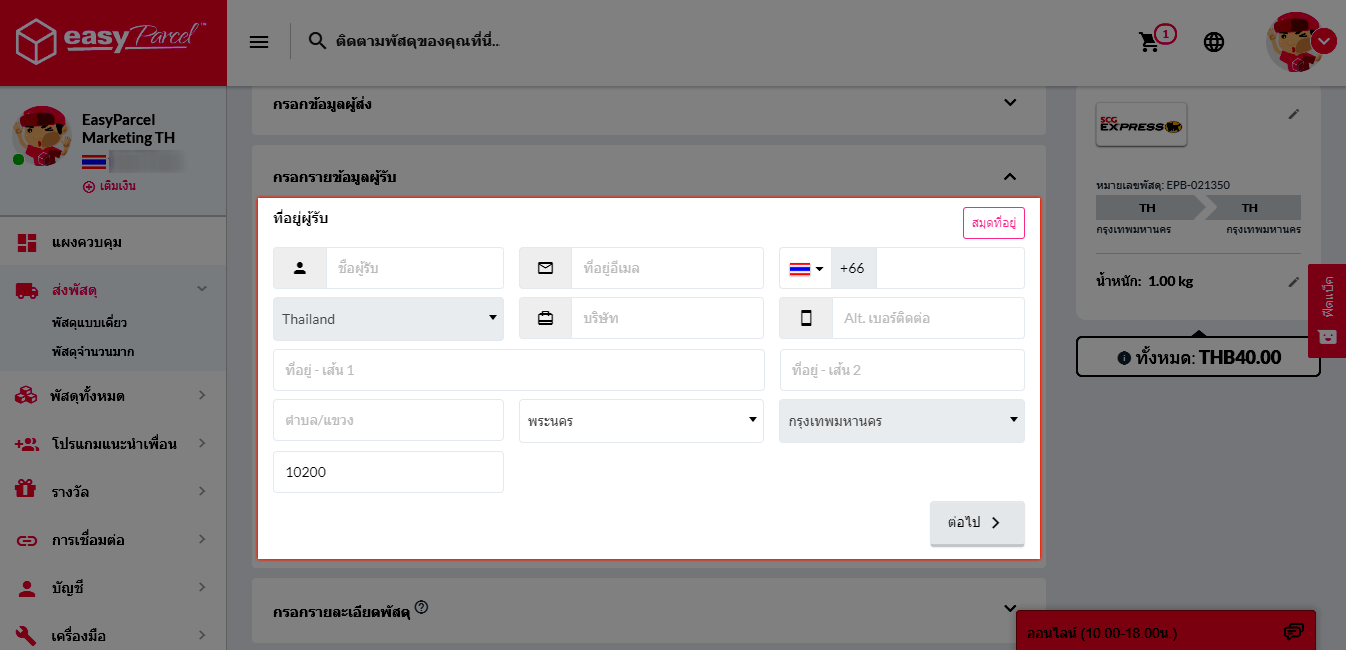Open the ฟีดแบ็ค feedback side tab
Image resolution: width=1346 pixels, height=650 pixels.
[x=1327, y=311]
